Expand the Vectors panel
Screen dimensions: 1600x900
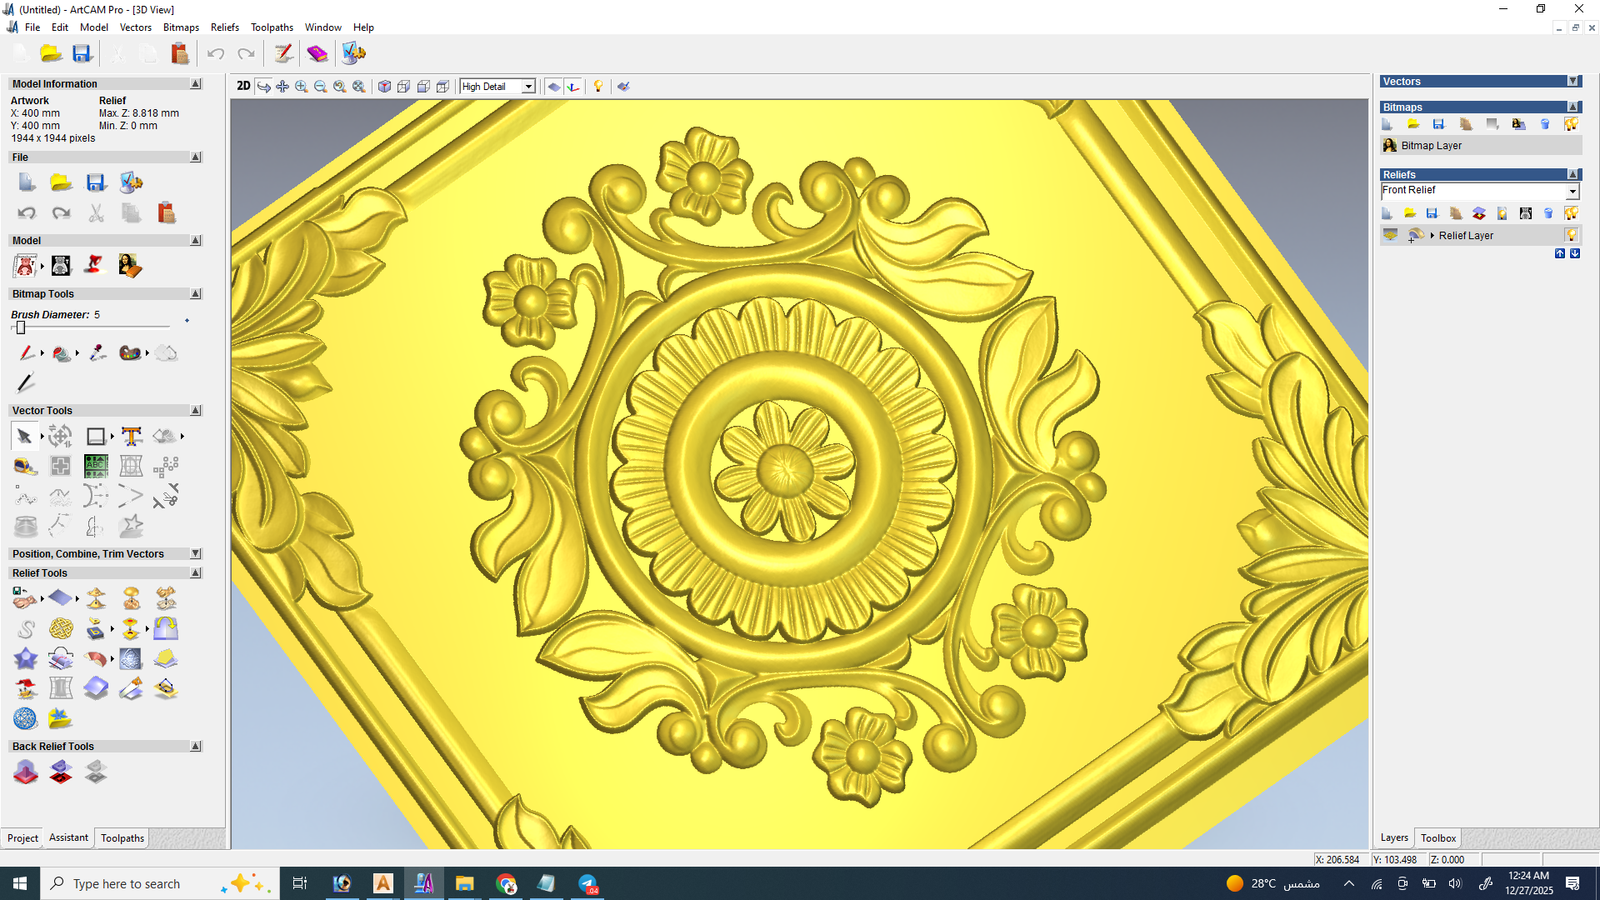click(1572, 82)
